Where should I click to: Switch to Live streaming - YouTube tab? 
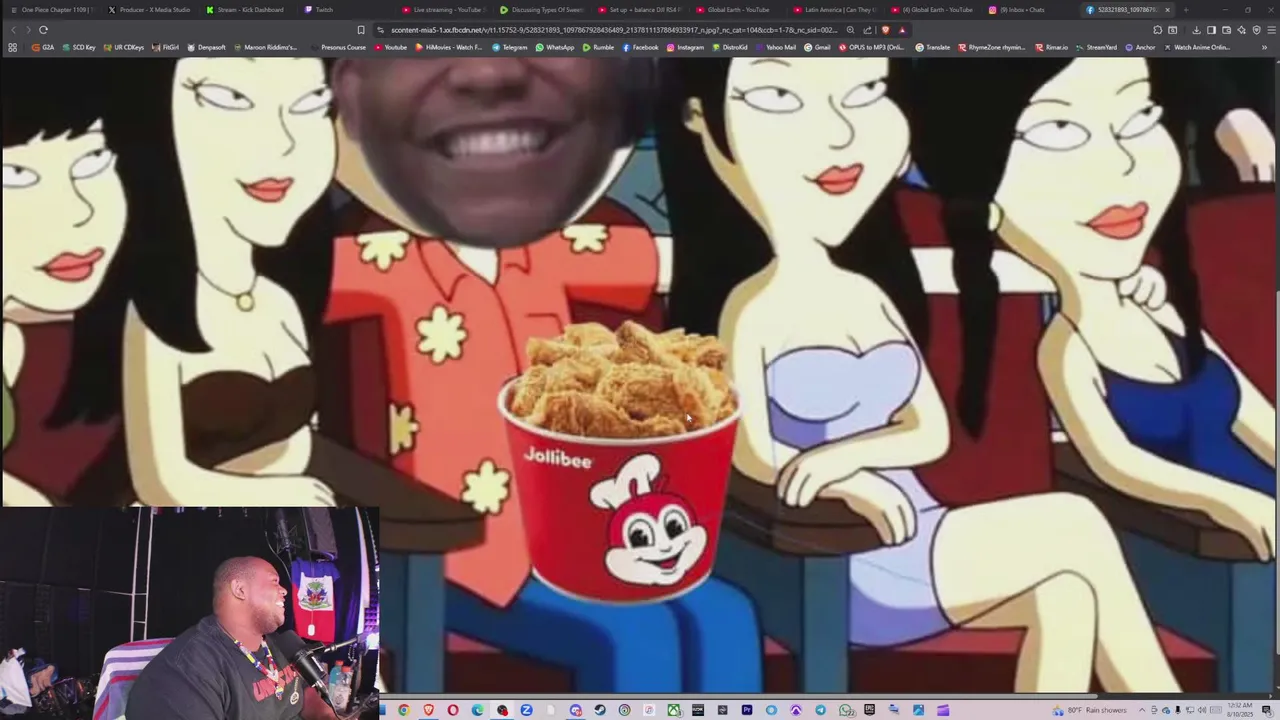click(x=442, y=10)
